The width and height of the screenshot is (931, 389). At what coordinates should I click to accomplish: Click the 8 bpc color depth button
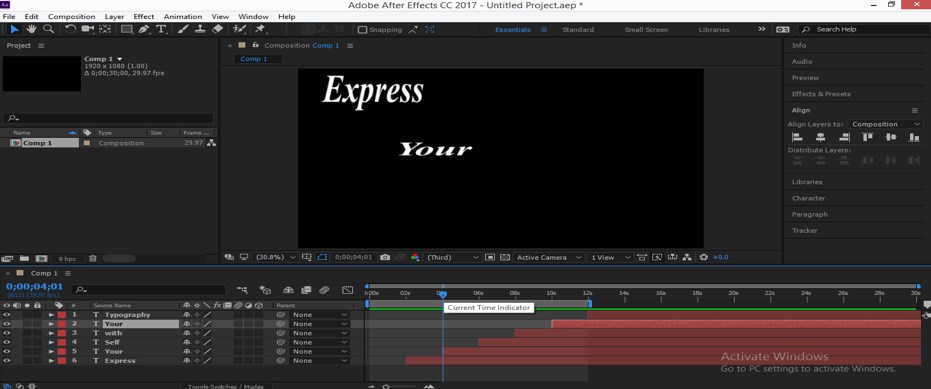pos(67,259)
